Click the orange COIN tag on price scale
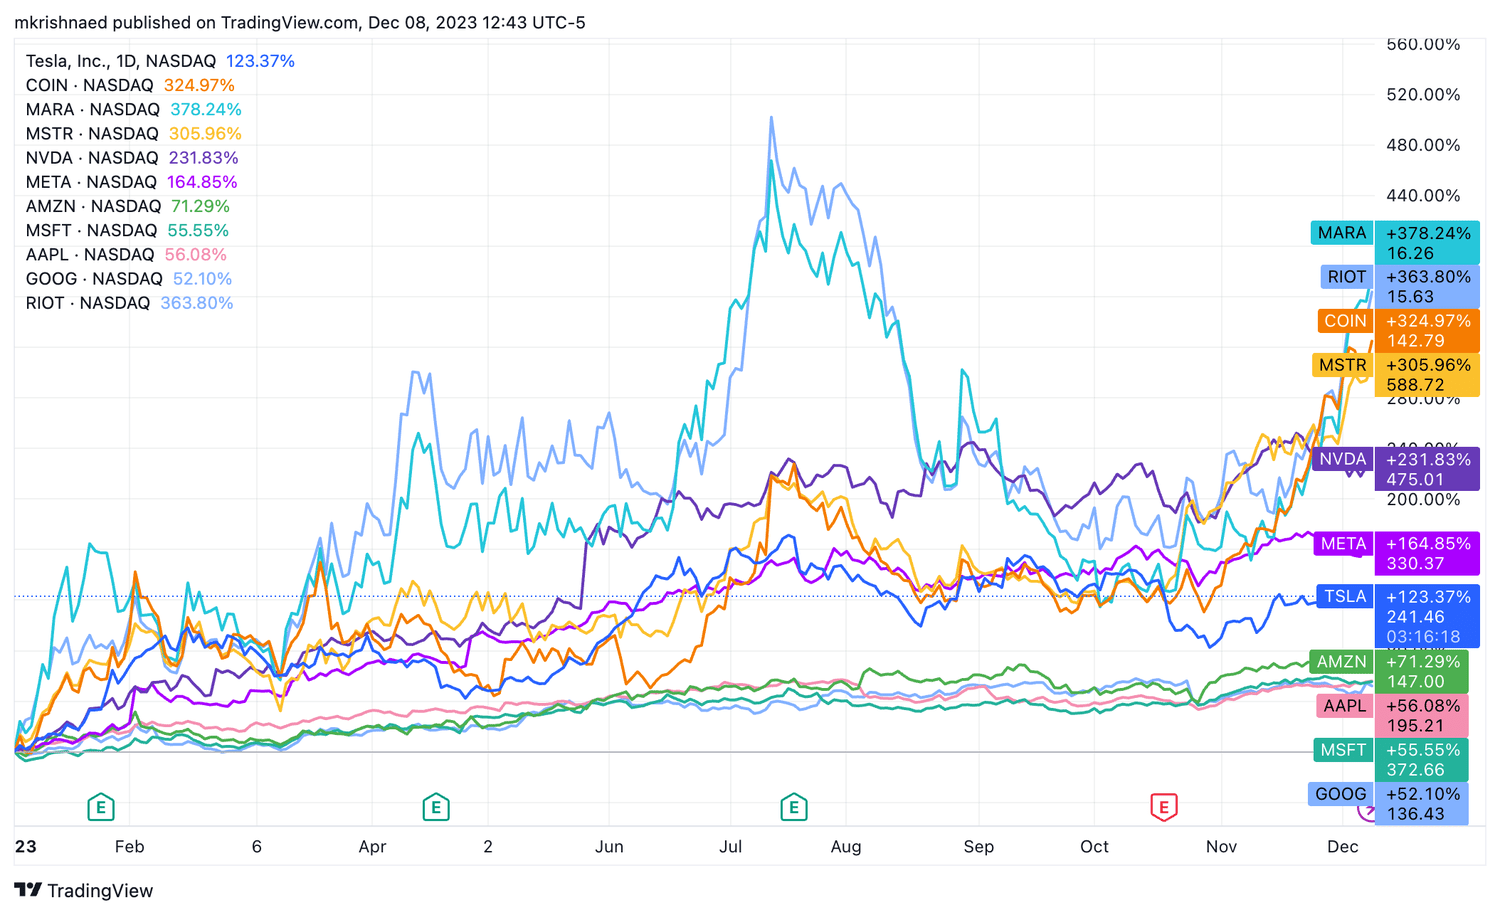The height and width of the screenshot is (915, 1500). [1345, 321]
